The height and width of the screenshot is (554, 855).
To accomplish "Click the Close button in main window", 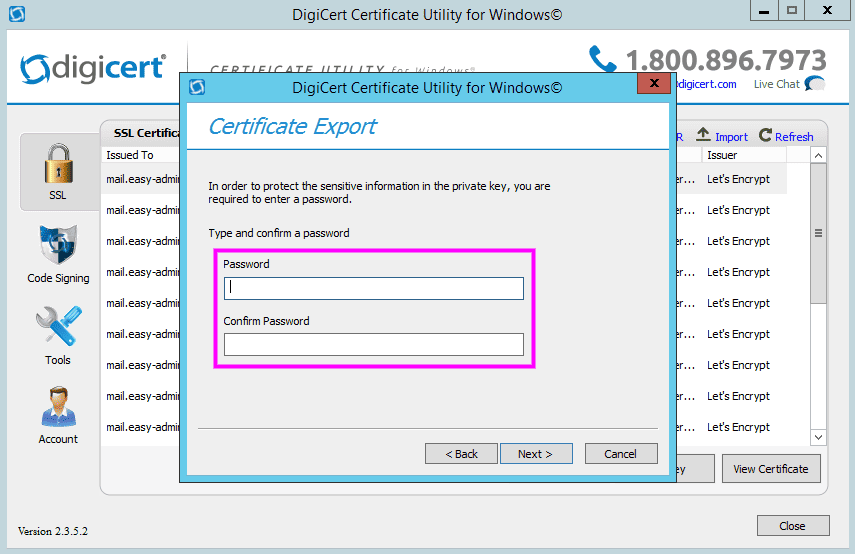I will (x=793, y=526).
